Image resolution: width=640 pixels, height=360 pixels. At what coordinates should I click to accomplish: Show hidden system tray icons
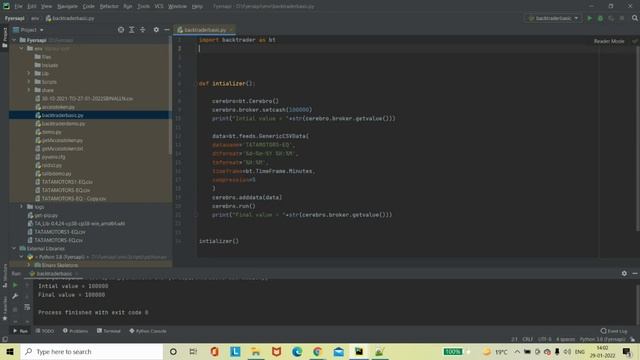coord(517,352)
